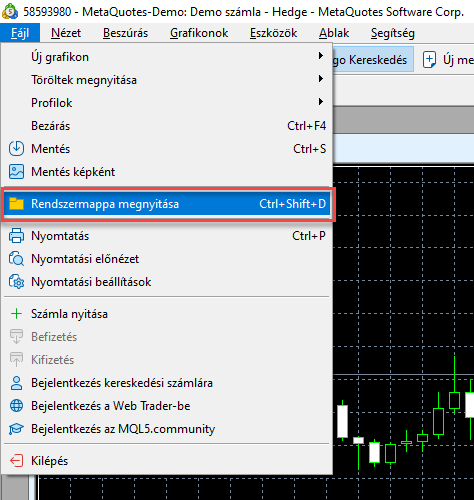Open the Fájl menu

(x=20, y=33)
